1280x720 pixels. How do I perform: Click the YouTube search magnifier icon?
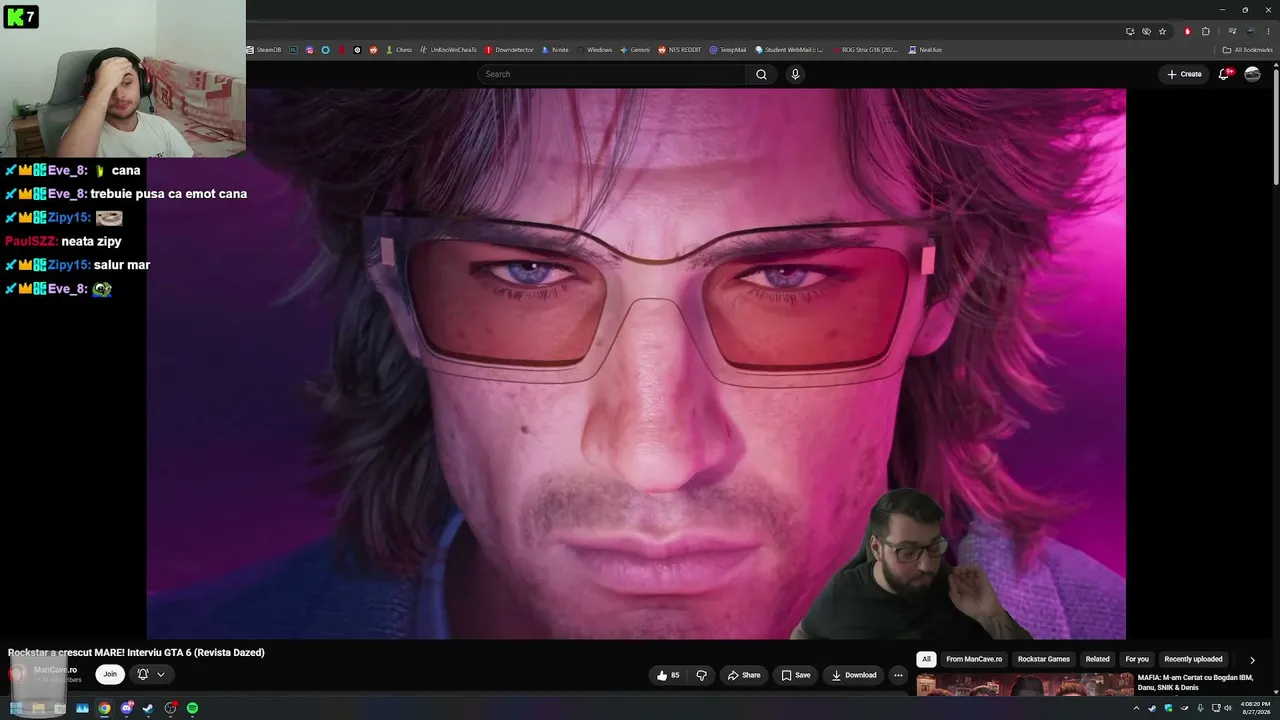(761, 74)
